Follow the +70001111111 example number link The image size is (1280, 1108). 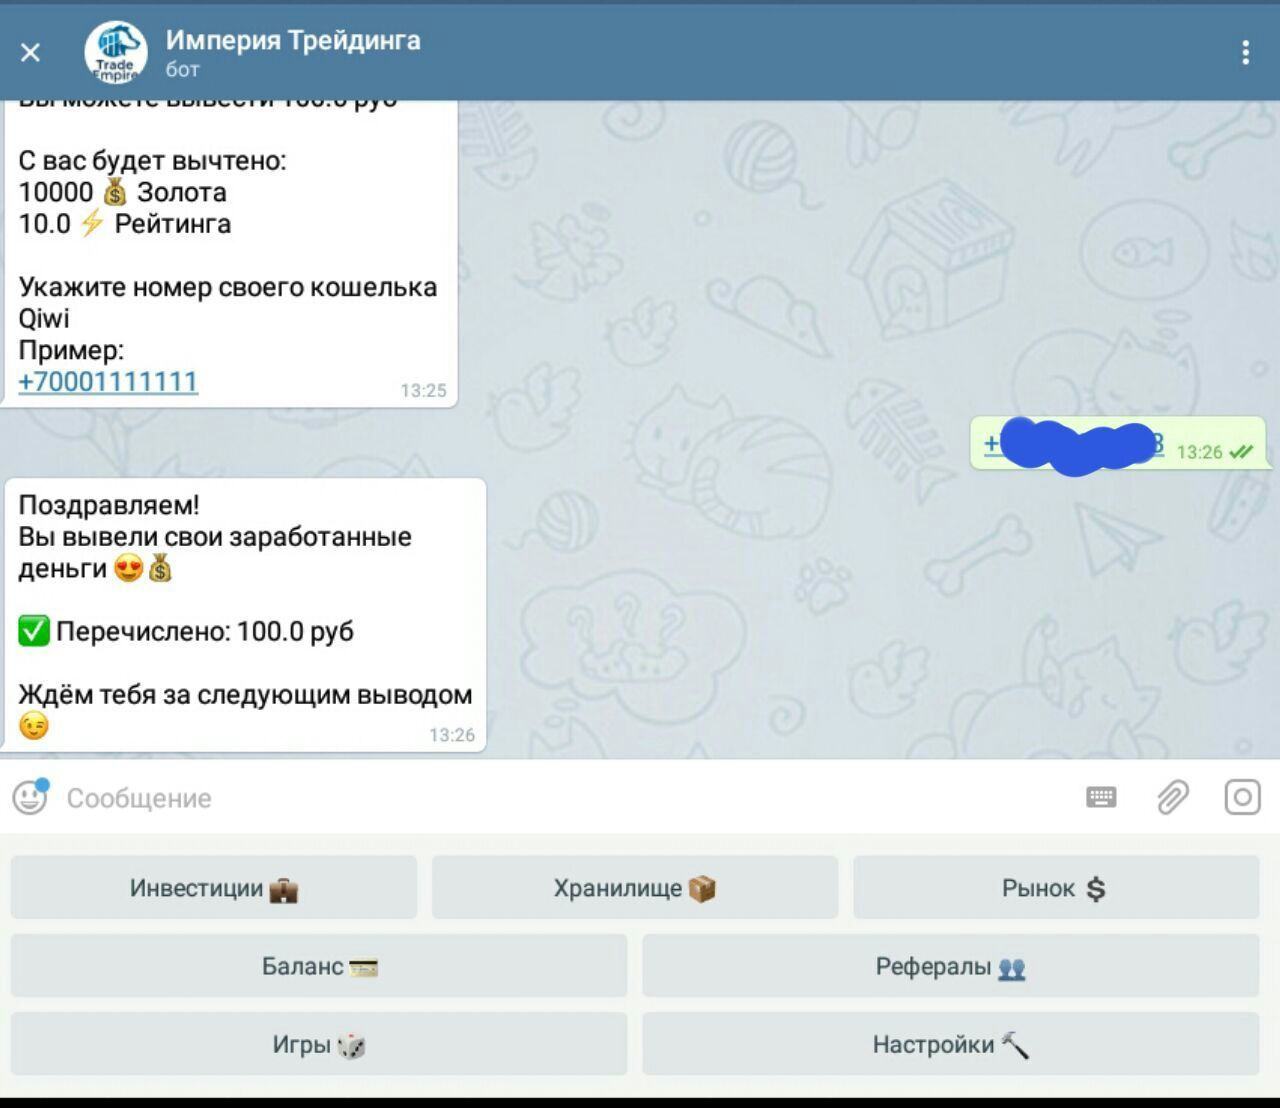tap(108, 382)
